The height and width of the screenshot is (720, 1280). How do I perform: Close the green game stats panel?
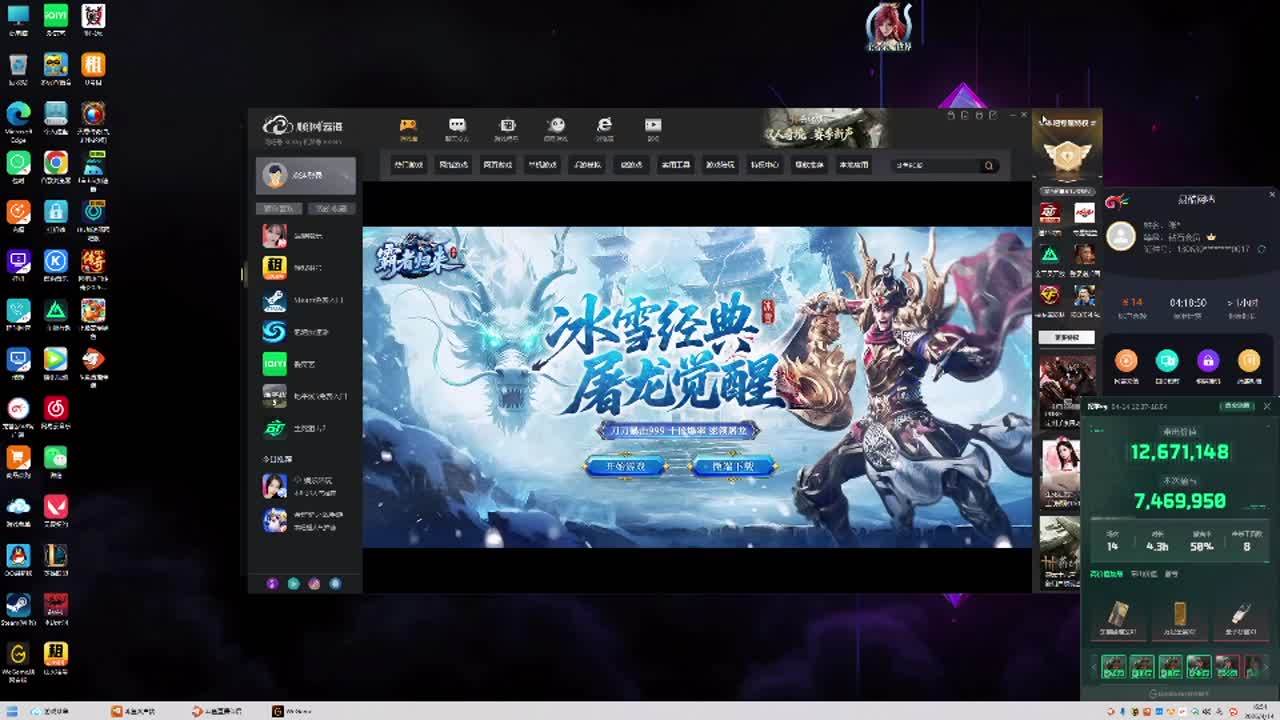(x=1266, y=406)
